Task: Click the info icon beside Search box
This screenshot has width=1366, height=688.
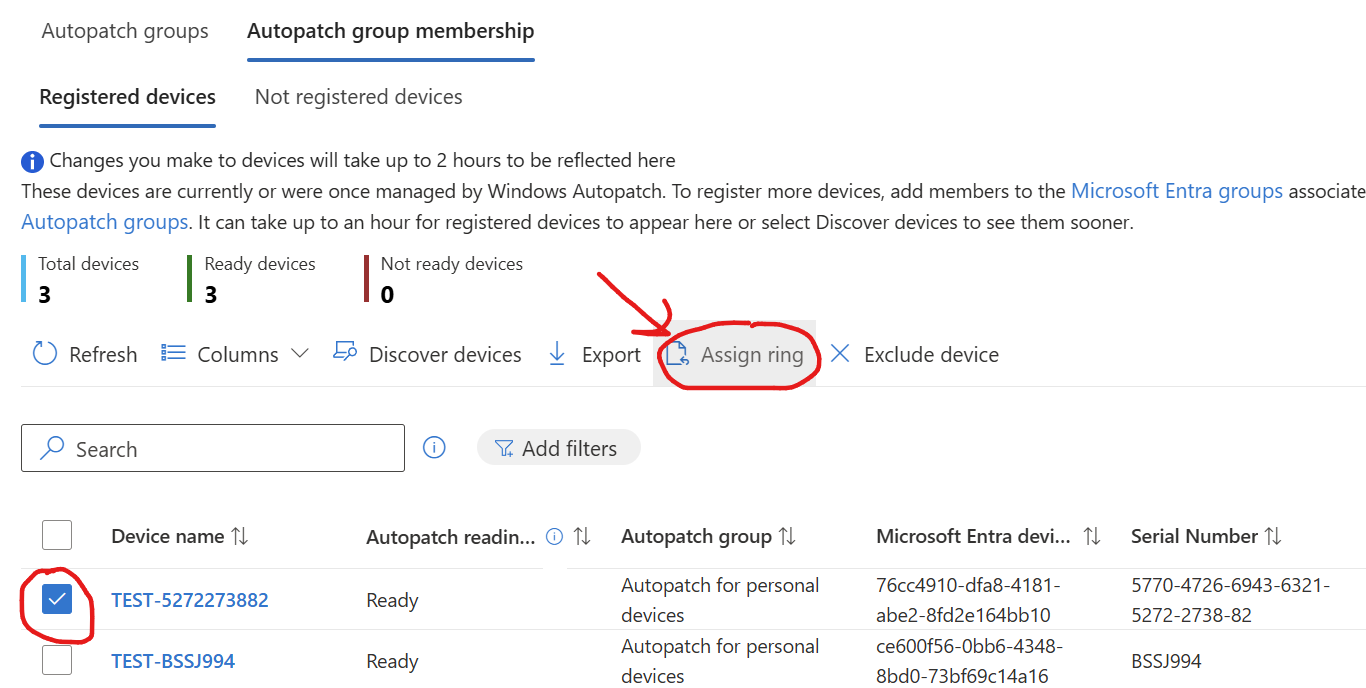Action: [x=434, y=448]
